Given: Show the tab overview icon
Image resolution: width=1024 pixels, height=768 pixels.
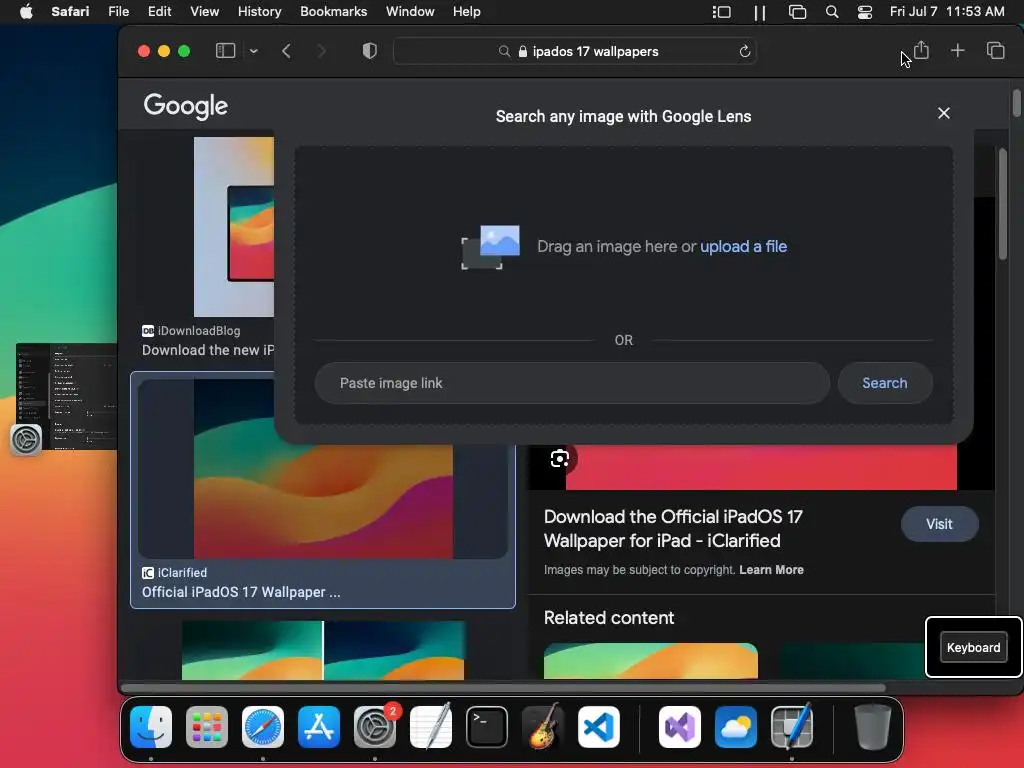Looking at the screenshot, I should (995, 50).
